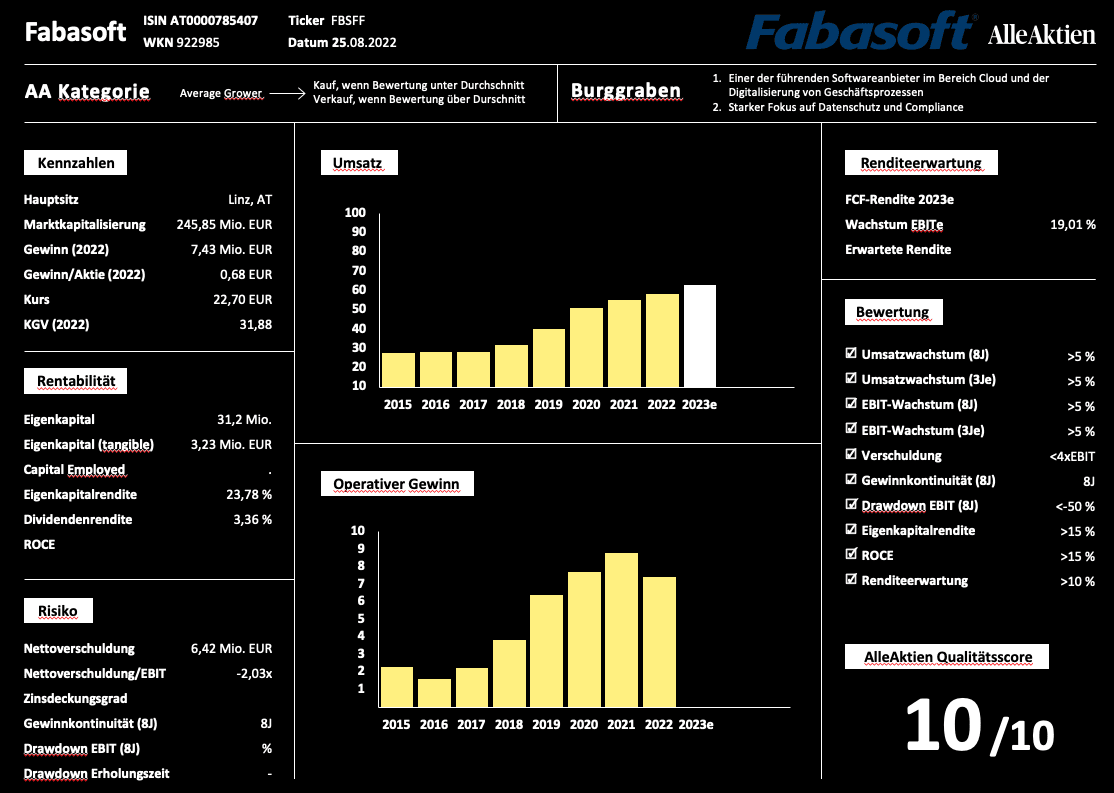Toggle the Umsatzwachstum (8J) checkbox
1114x793 pixels.
click(851, 353)
